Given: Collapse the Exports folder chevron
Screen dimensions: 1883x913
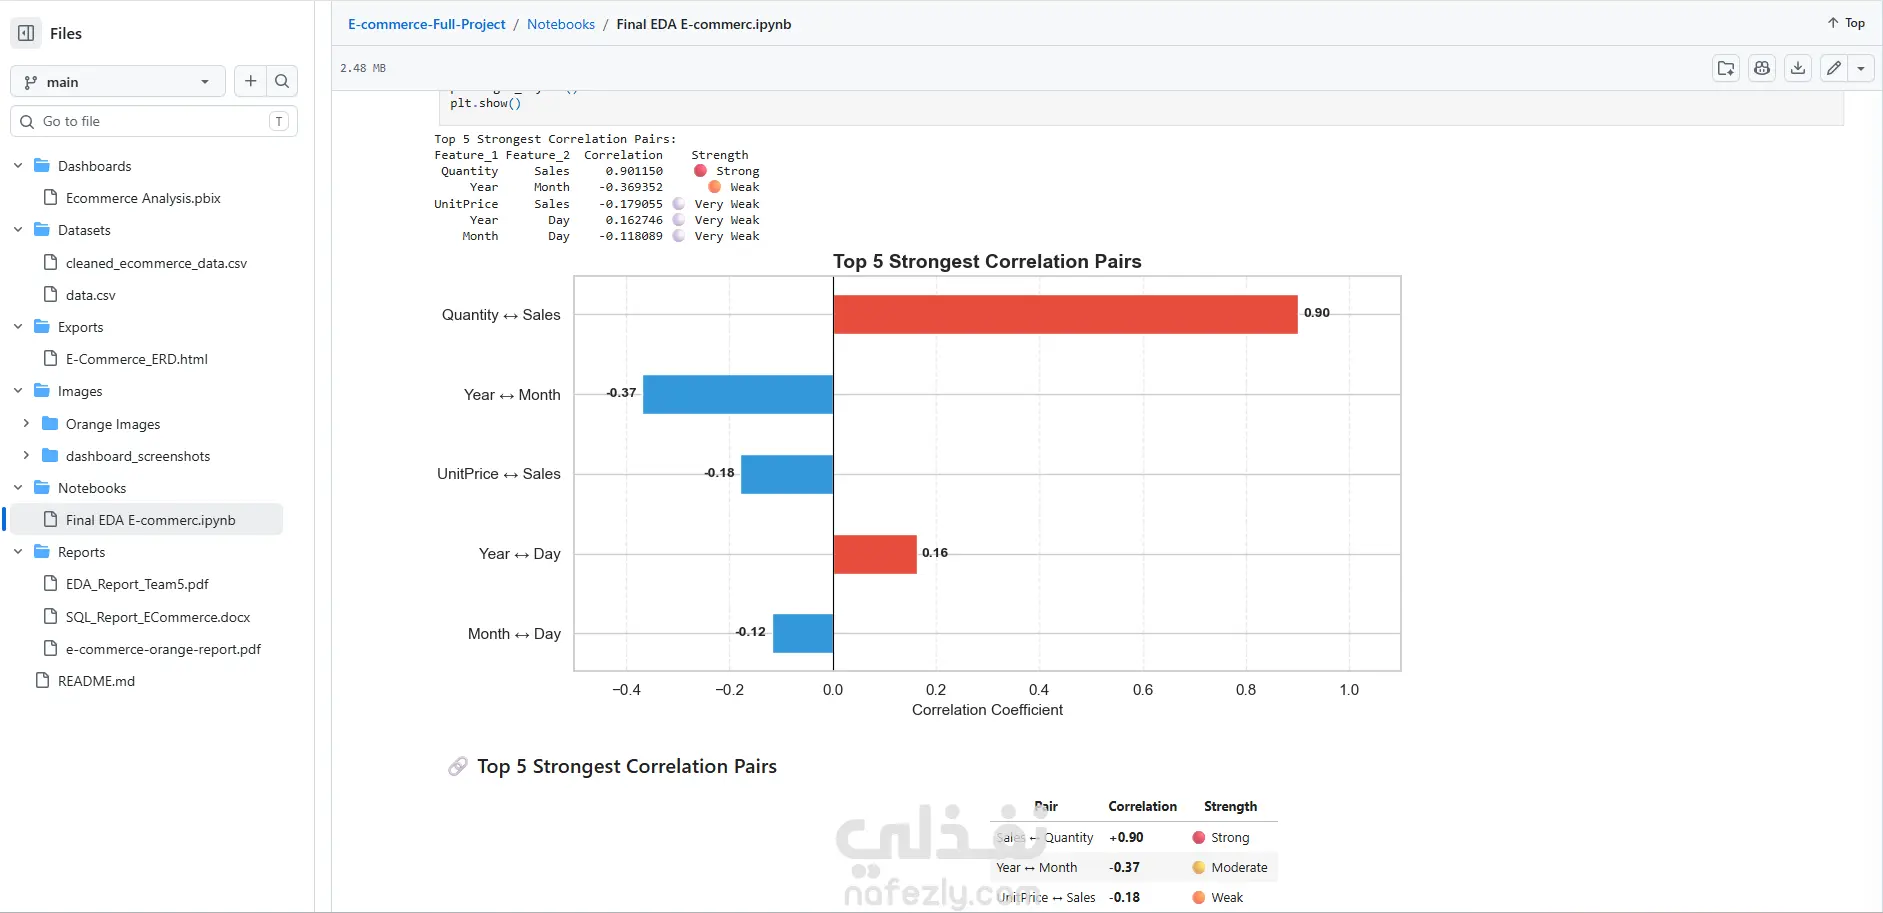Looking at the screenshot, I should tap(18, 327).
